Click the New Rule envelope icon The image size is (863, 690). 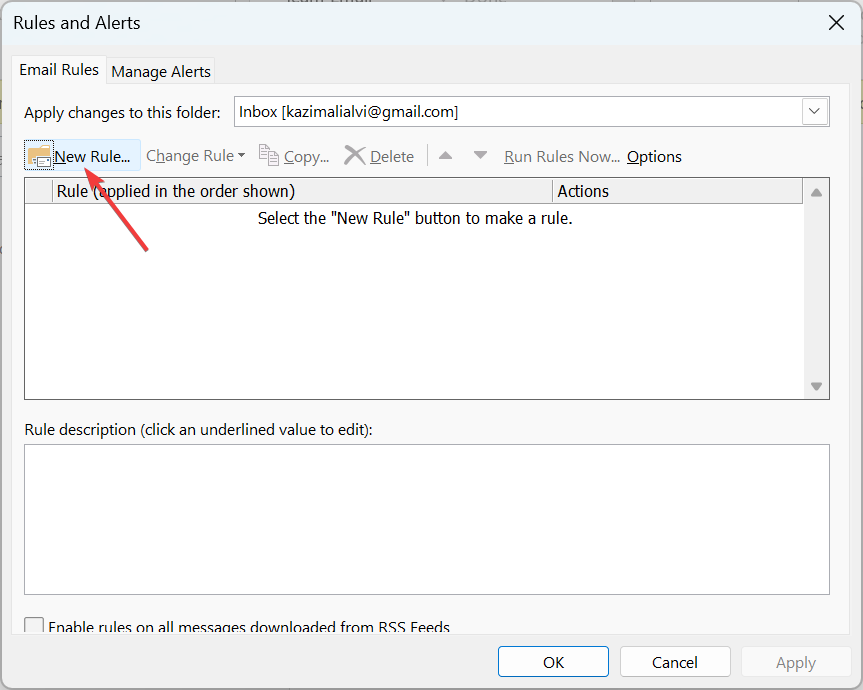click(x=39, y=156)
